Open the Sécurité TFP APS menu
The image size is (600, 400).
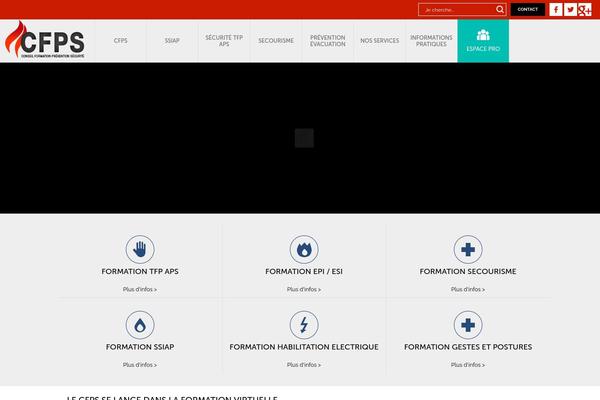tap(224, 41)
